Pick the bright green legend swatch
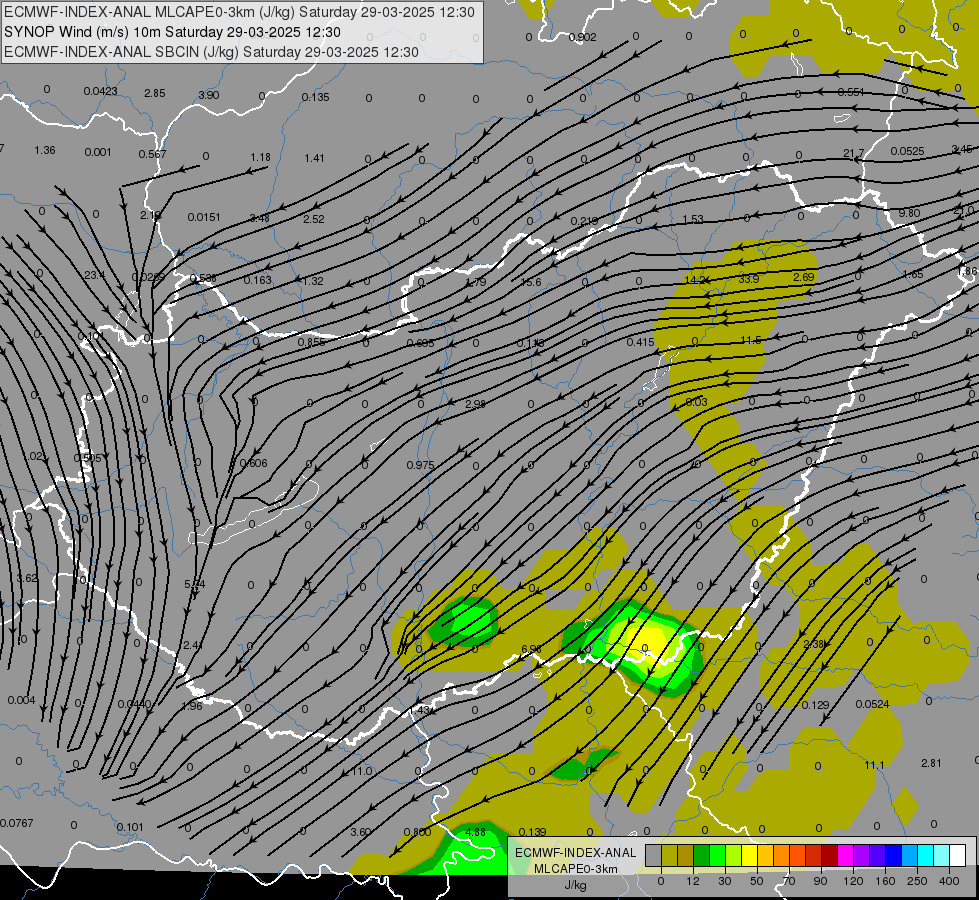The height and width of the screenshot is (900, 979). [x=717, y=855]
